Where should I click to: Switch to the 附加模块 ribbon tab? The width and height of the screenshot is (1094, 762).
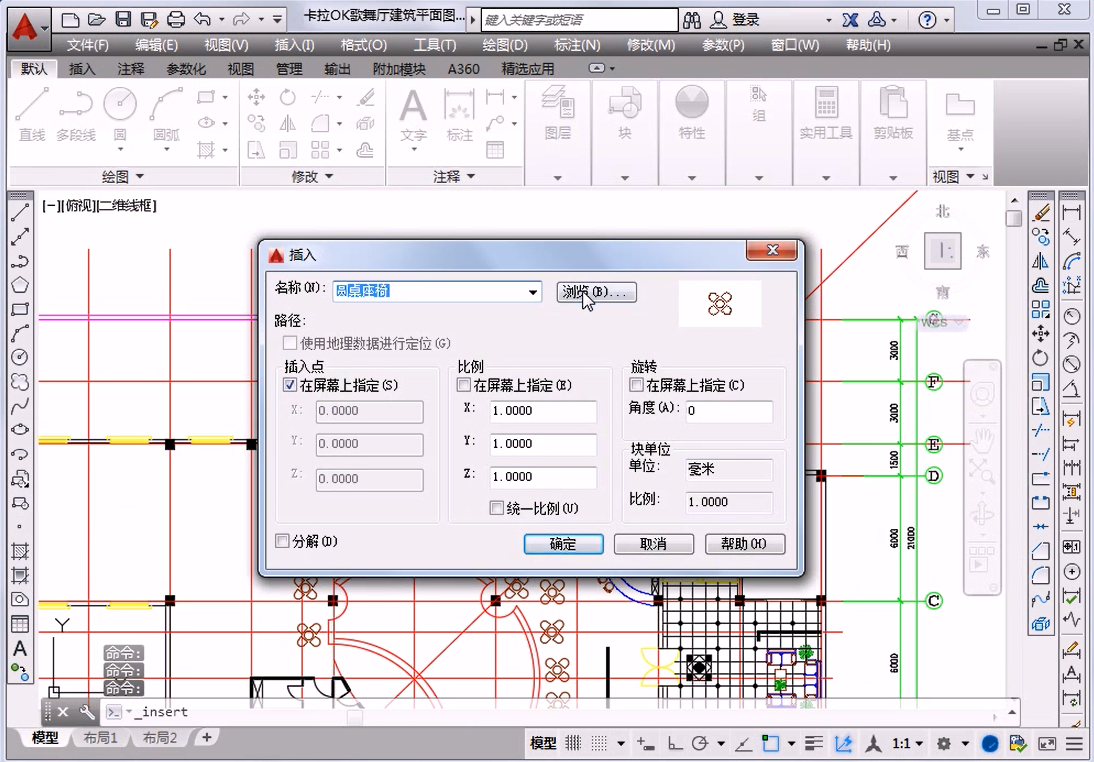[399, 69]
